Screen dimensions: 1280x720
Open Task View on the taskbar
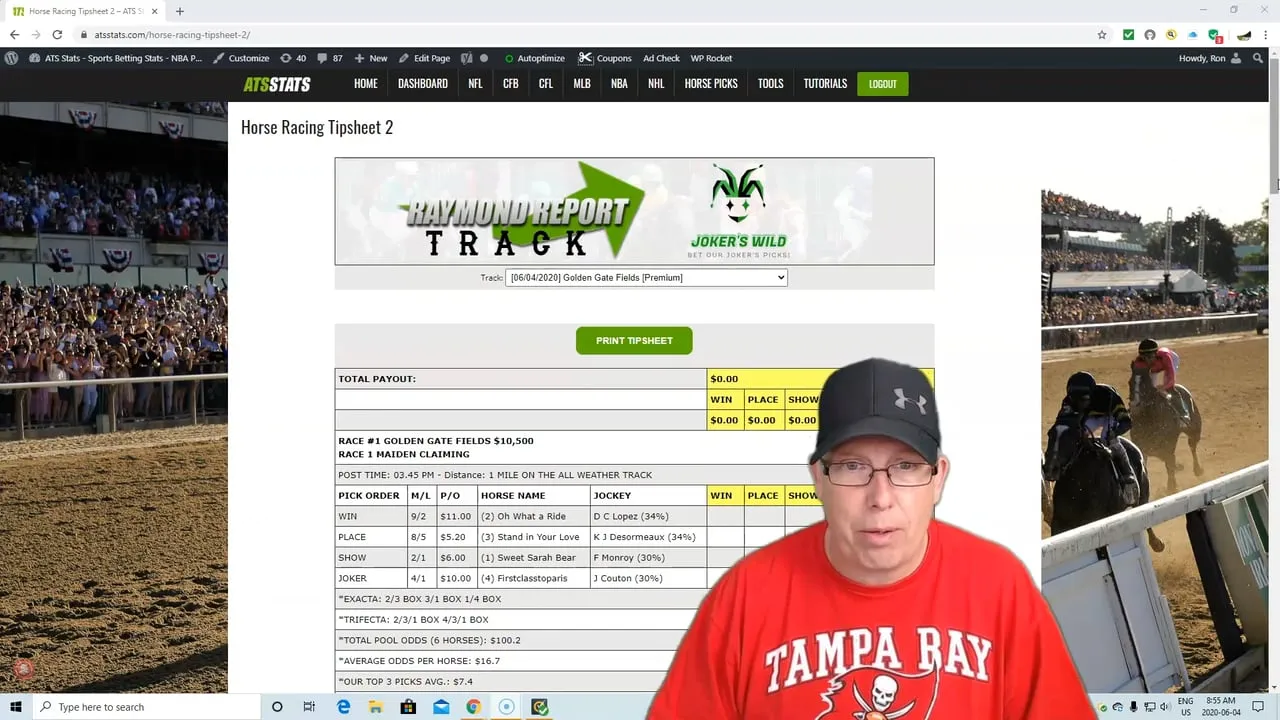309,707
